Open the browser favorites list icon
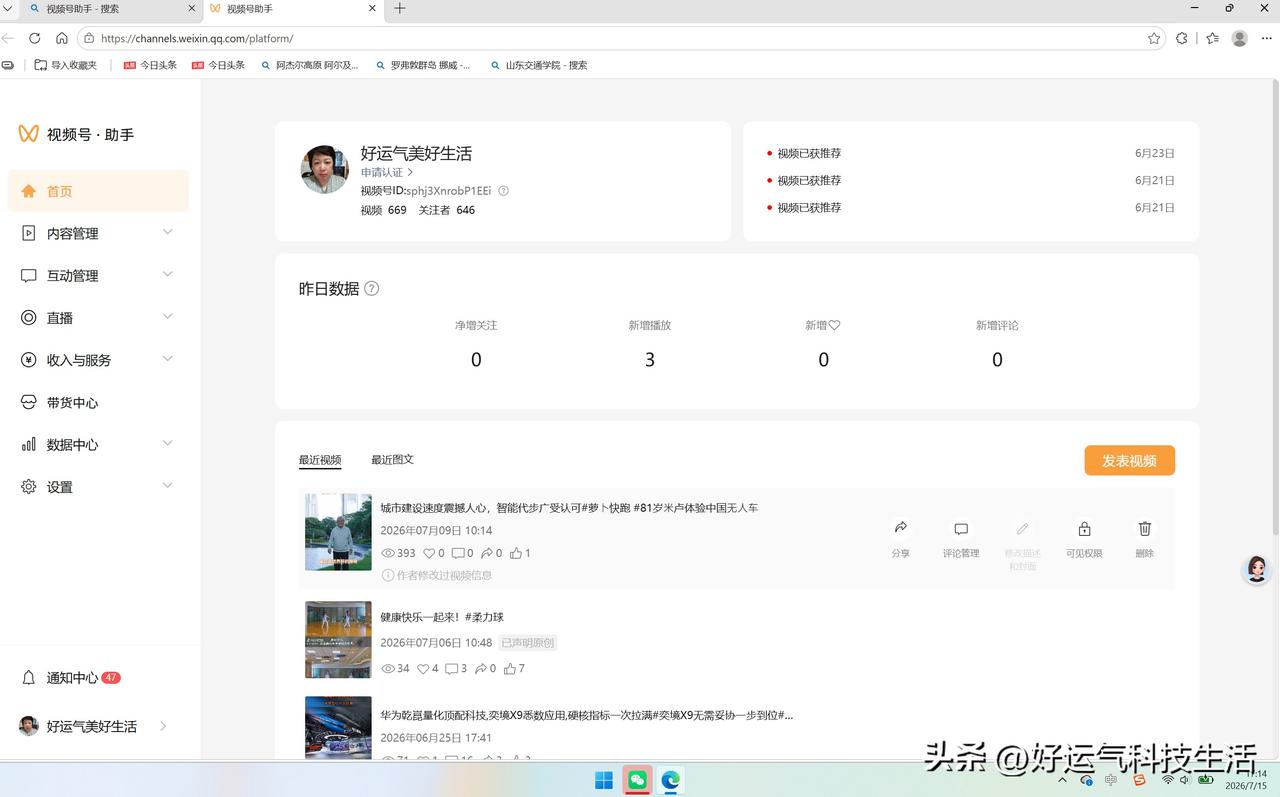Screen dimensions: 1280x797 coord(1212,38)
